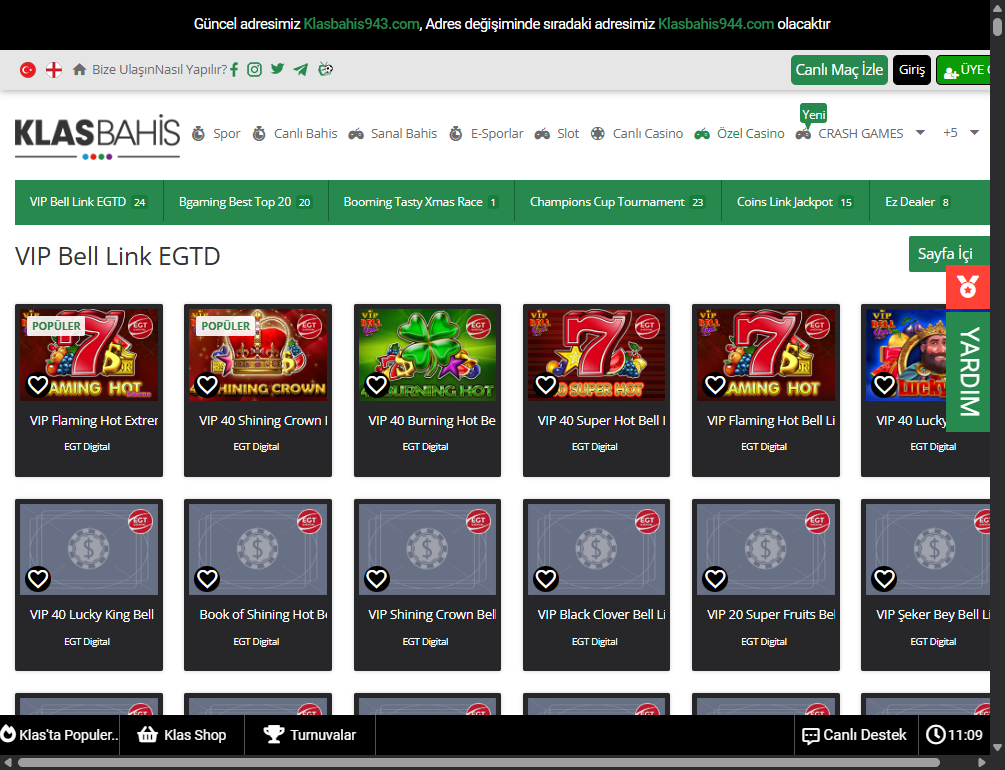Click the Canlı Destek chat bubble icon
This screenshot has height=770, width=1005.
click(x=811, y=735)
